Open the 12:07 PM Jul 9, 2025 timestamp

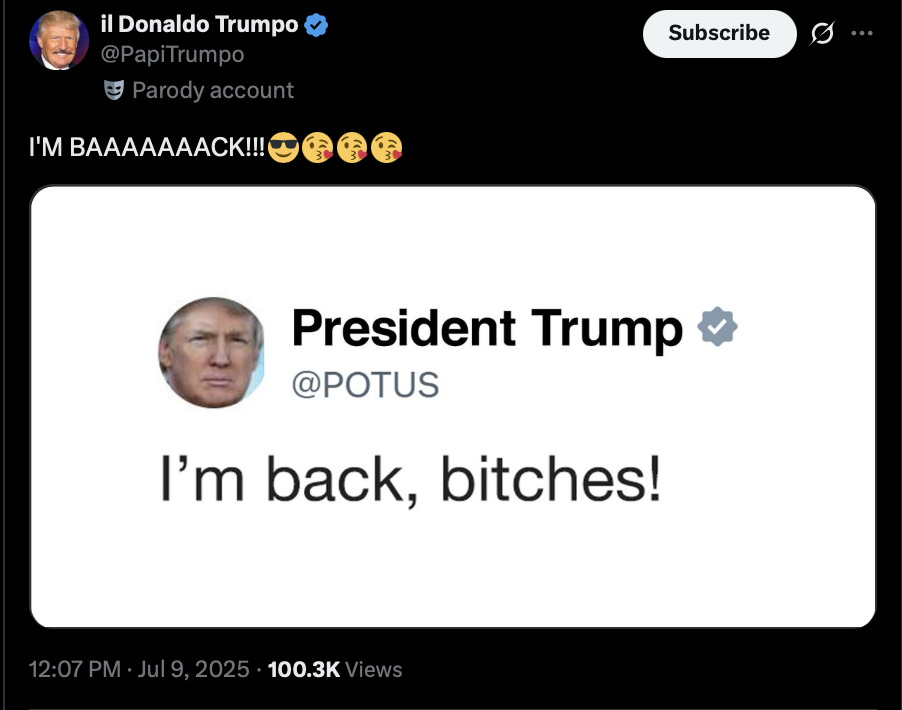pos(139,669)
